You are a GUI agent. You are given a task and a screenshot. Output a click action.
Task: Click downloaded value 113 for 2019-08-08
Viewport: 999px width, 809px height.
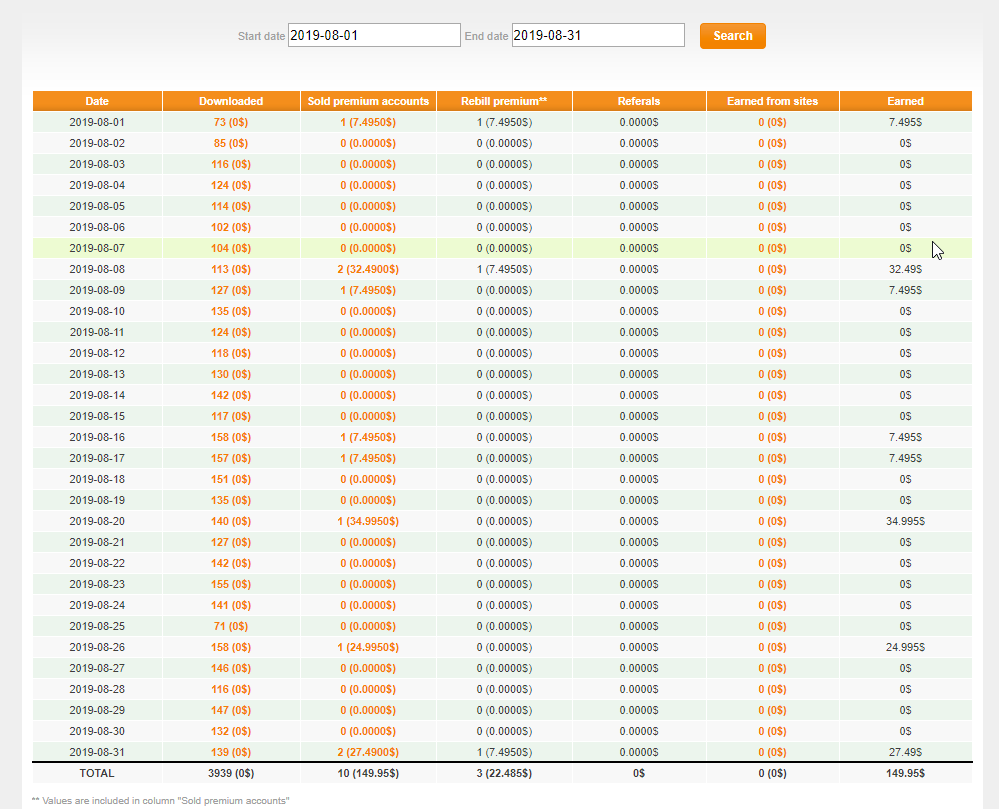(x=231, y=269)
